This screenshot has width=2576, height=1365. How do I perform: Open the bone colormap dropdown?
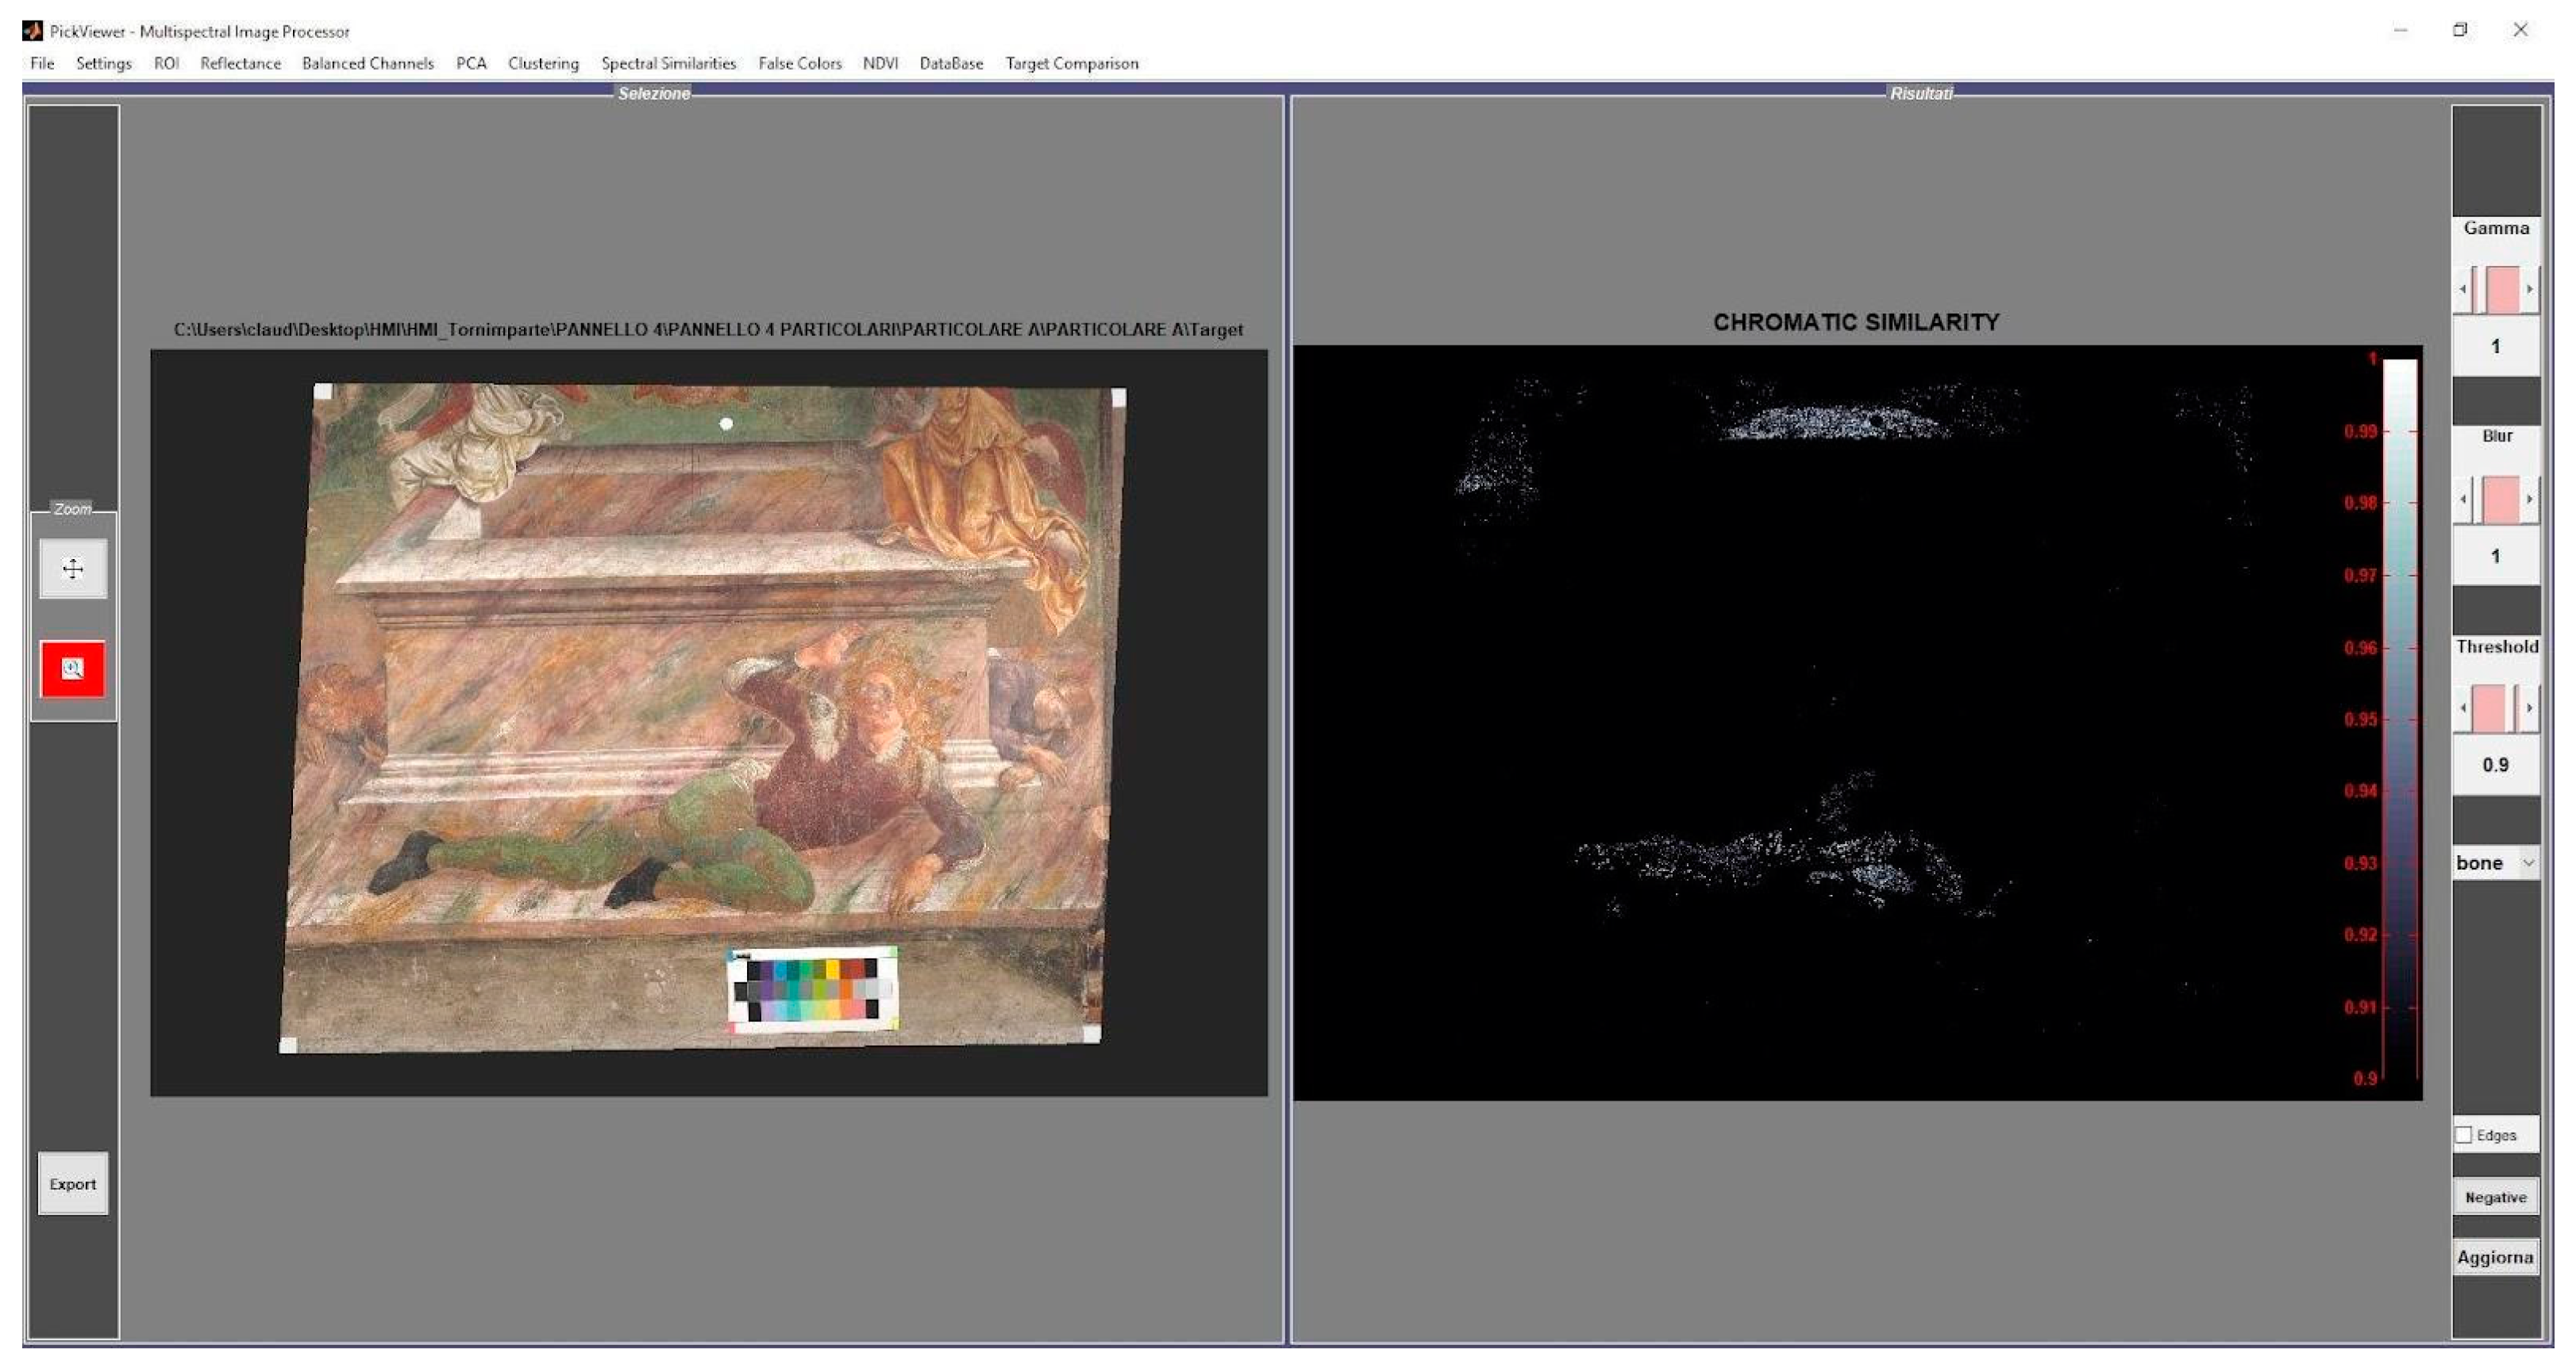(2496, 863)
